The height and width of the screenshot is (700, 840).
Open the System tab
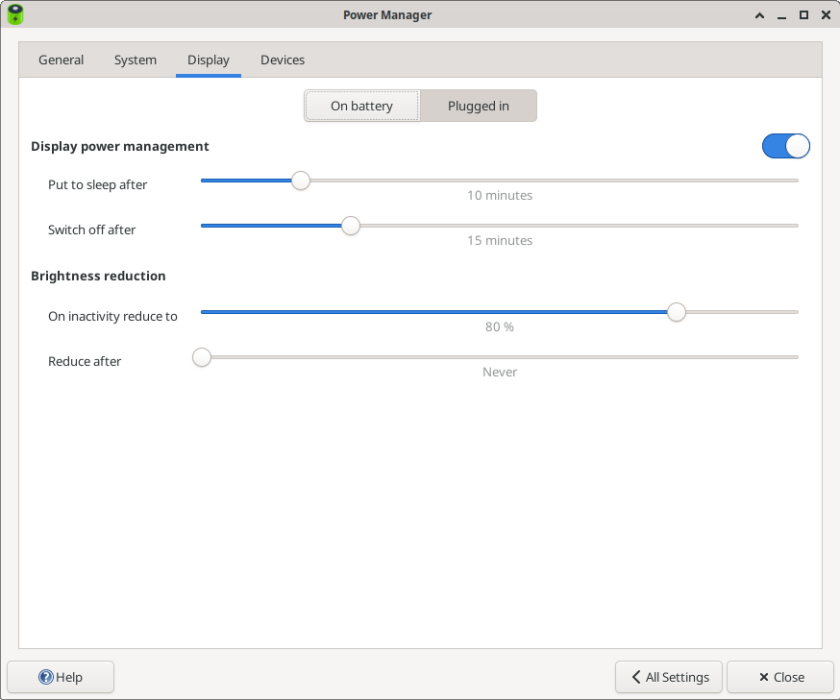135,60
